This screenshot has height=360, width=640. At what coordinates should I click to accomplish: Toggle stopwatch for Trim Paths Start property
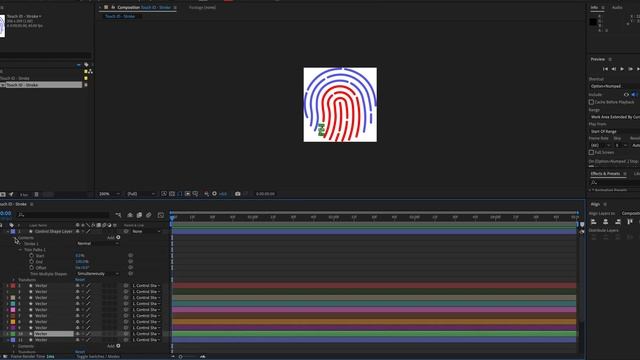pyautogui.click(x=31, y=256)
